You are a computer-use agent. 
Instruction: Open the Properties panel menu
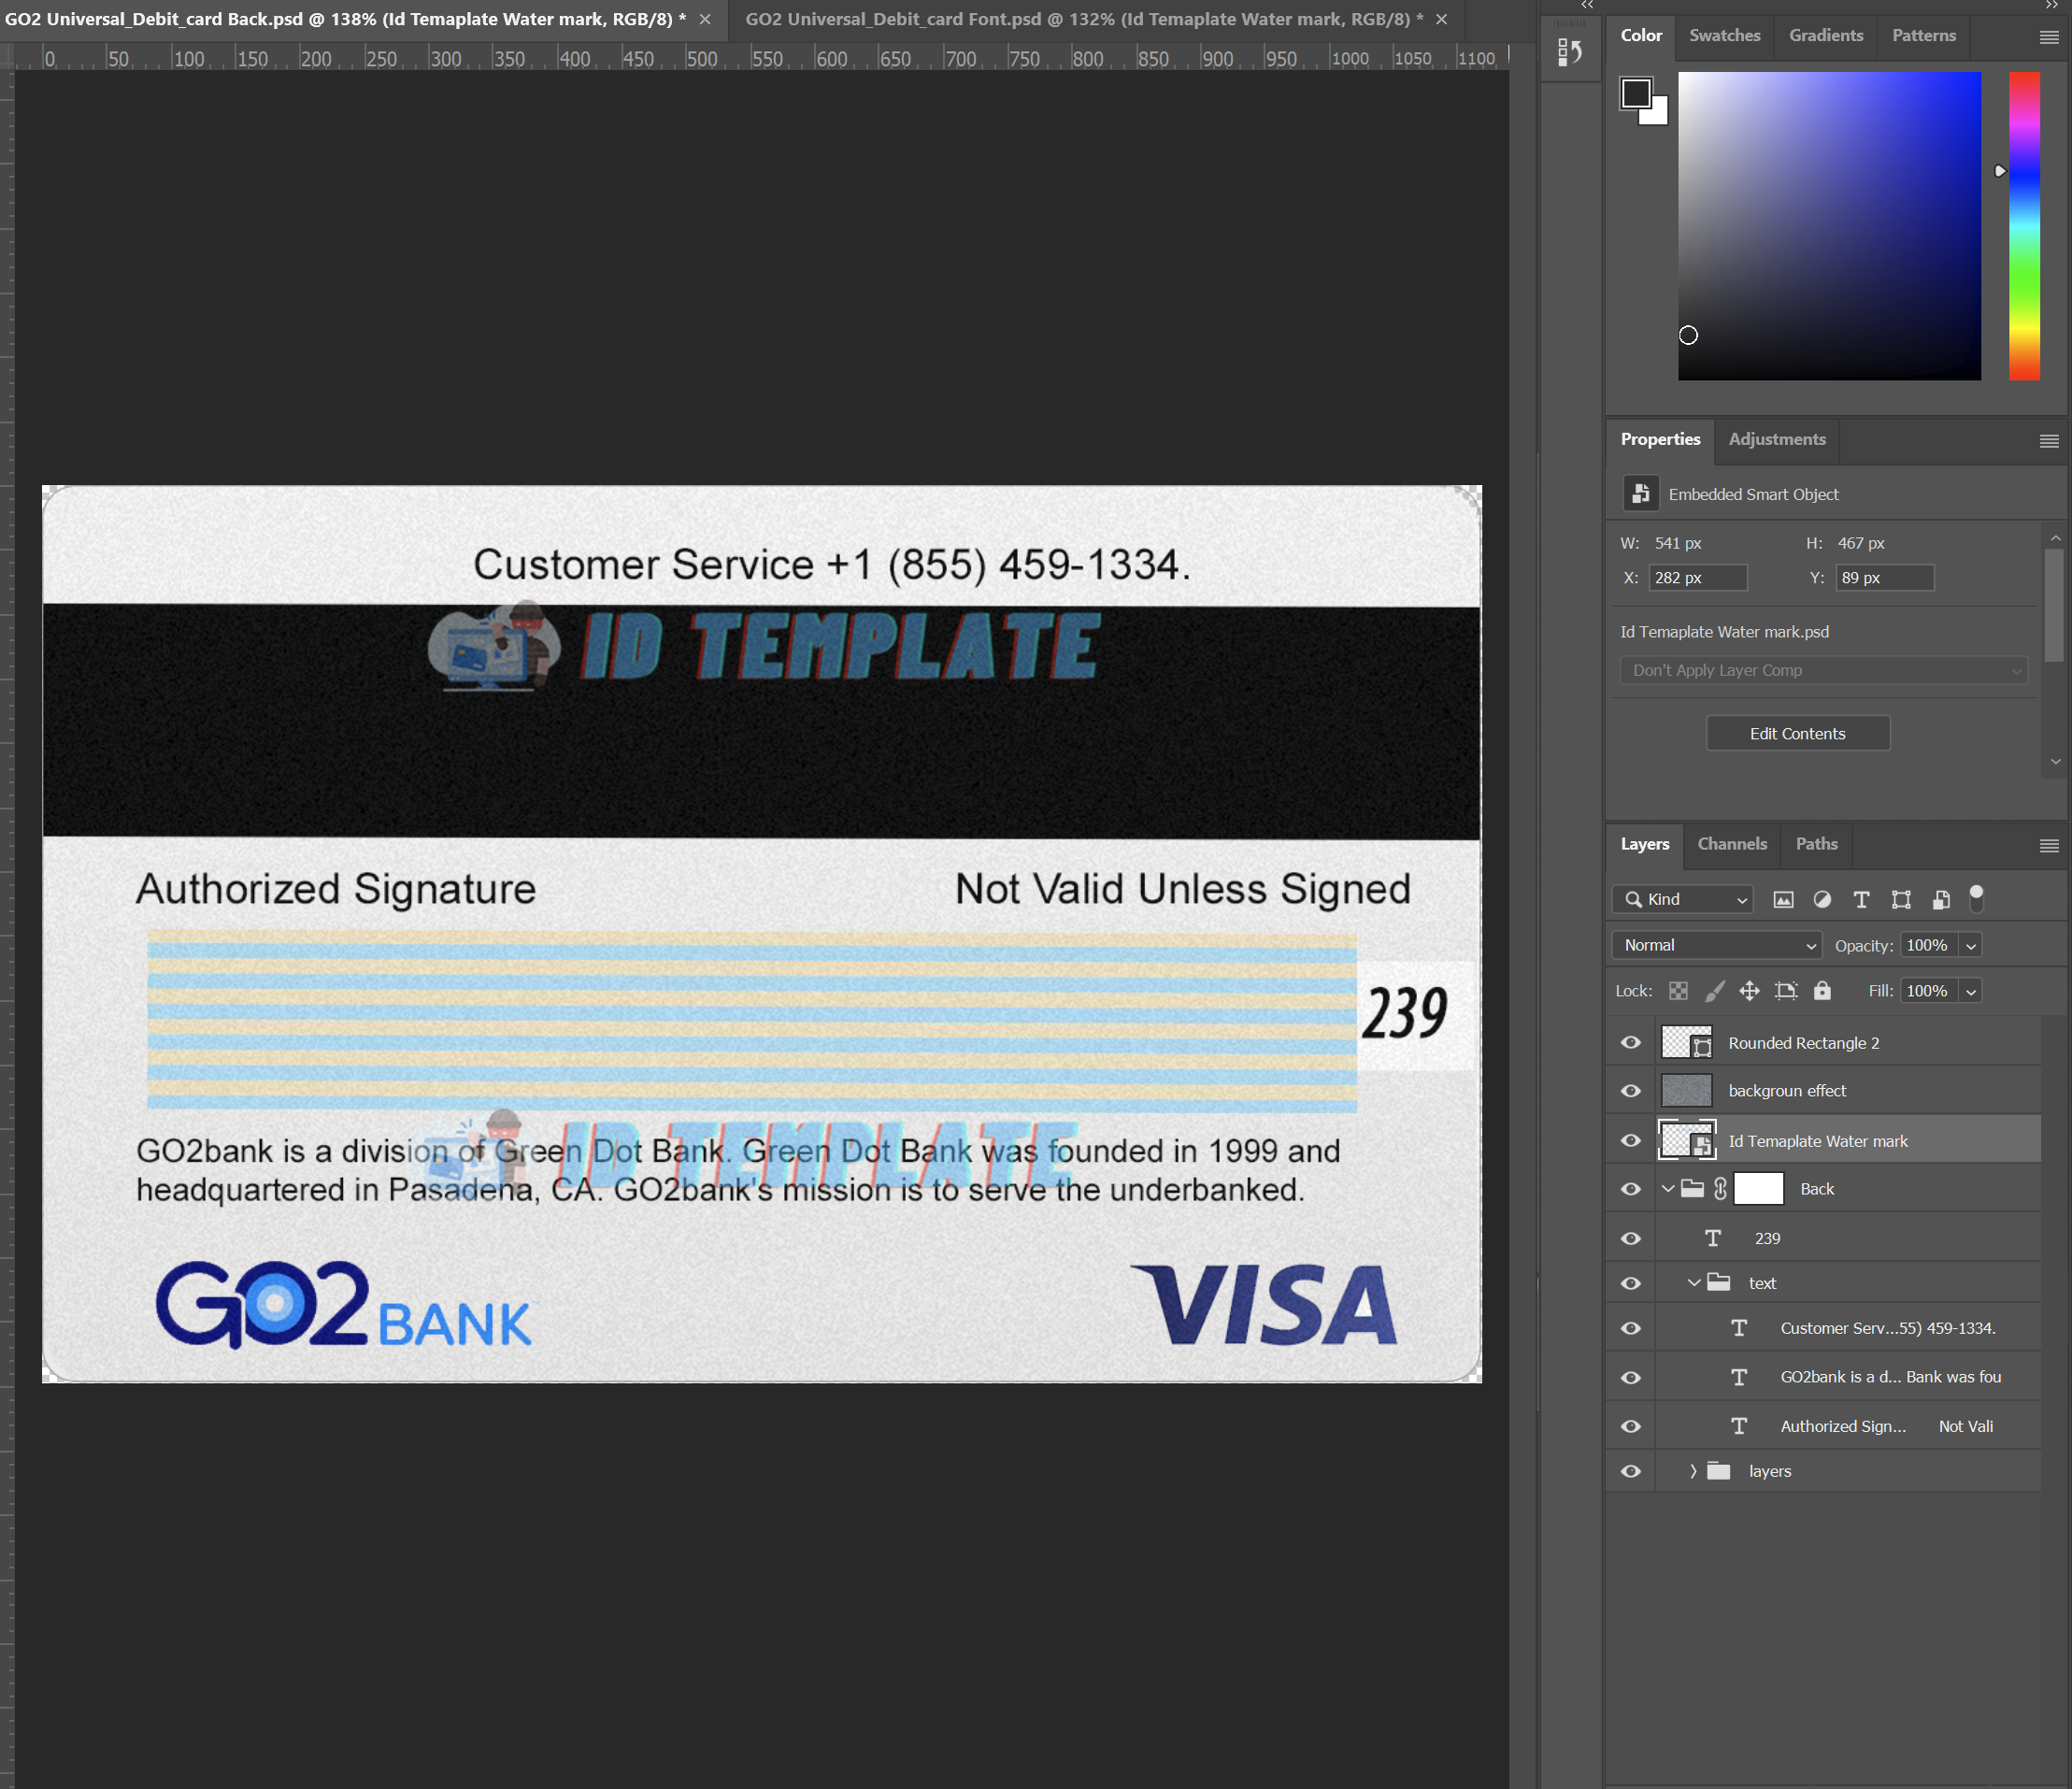(2049, 441)
